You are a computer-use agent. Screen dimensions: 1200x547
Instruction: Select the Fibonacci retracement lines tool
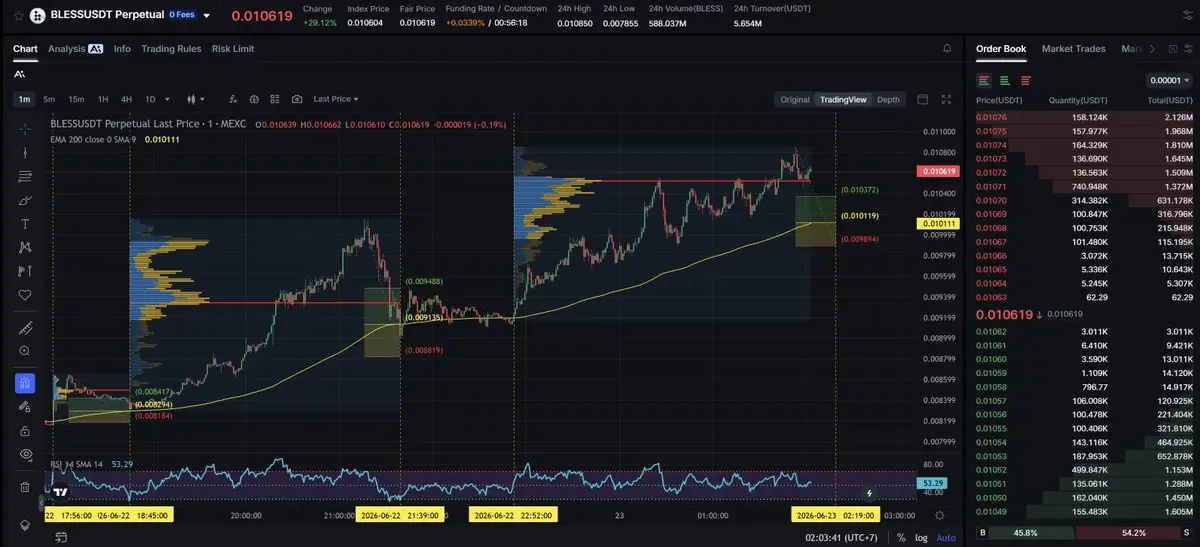(25, 177)
